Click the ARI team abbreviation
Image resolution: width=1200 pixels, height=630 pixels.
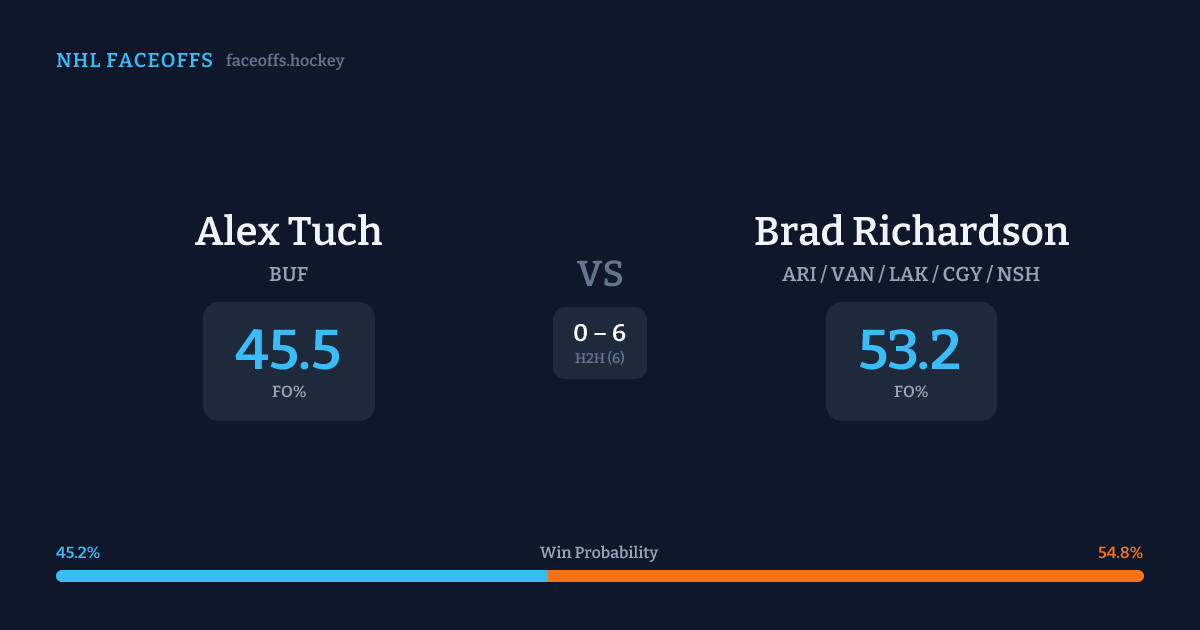pos(799,274)
